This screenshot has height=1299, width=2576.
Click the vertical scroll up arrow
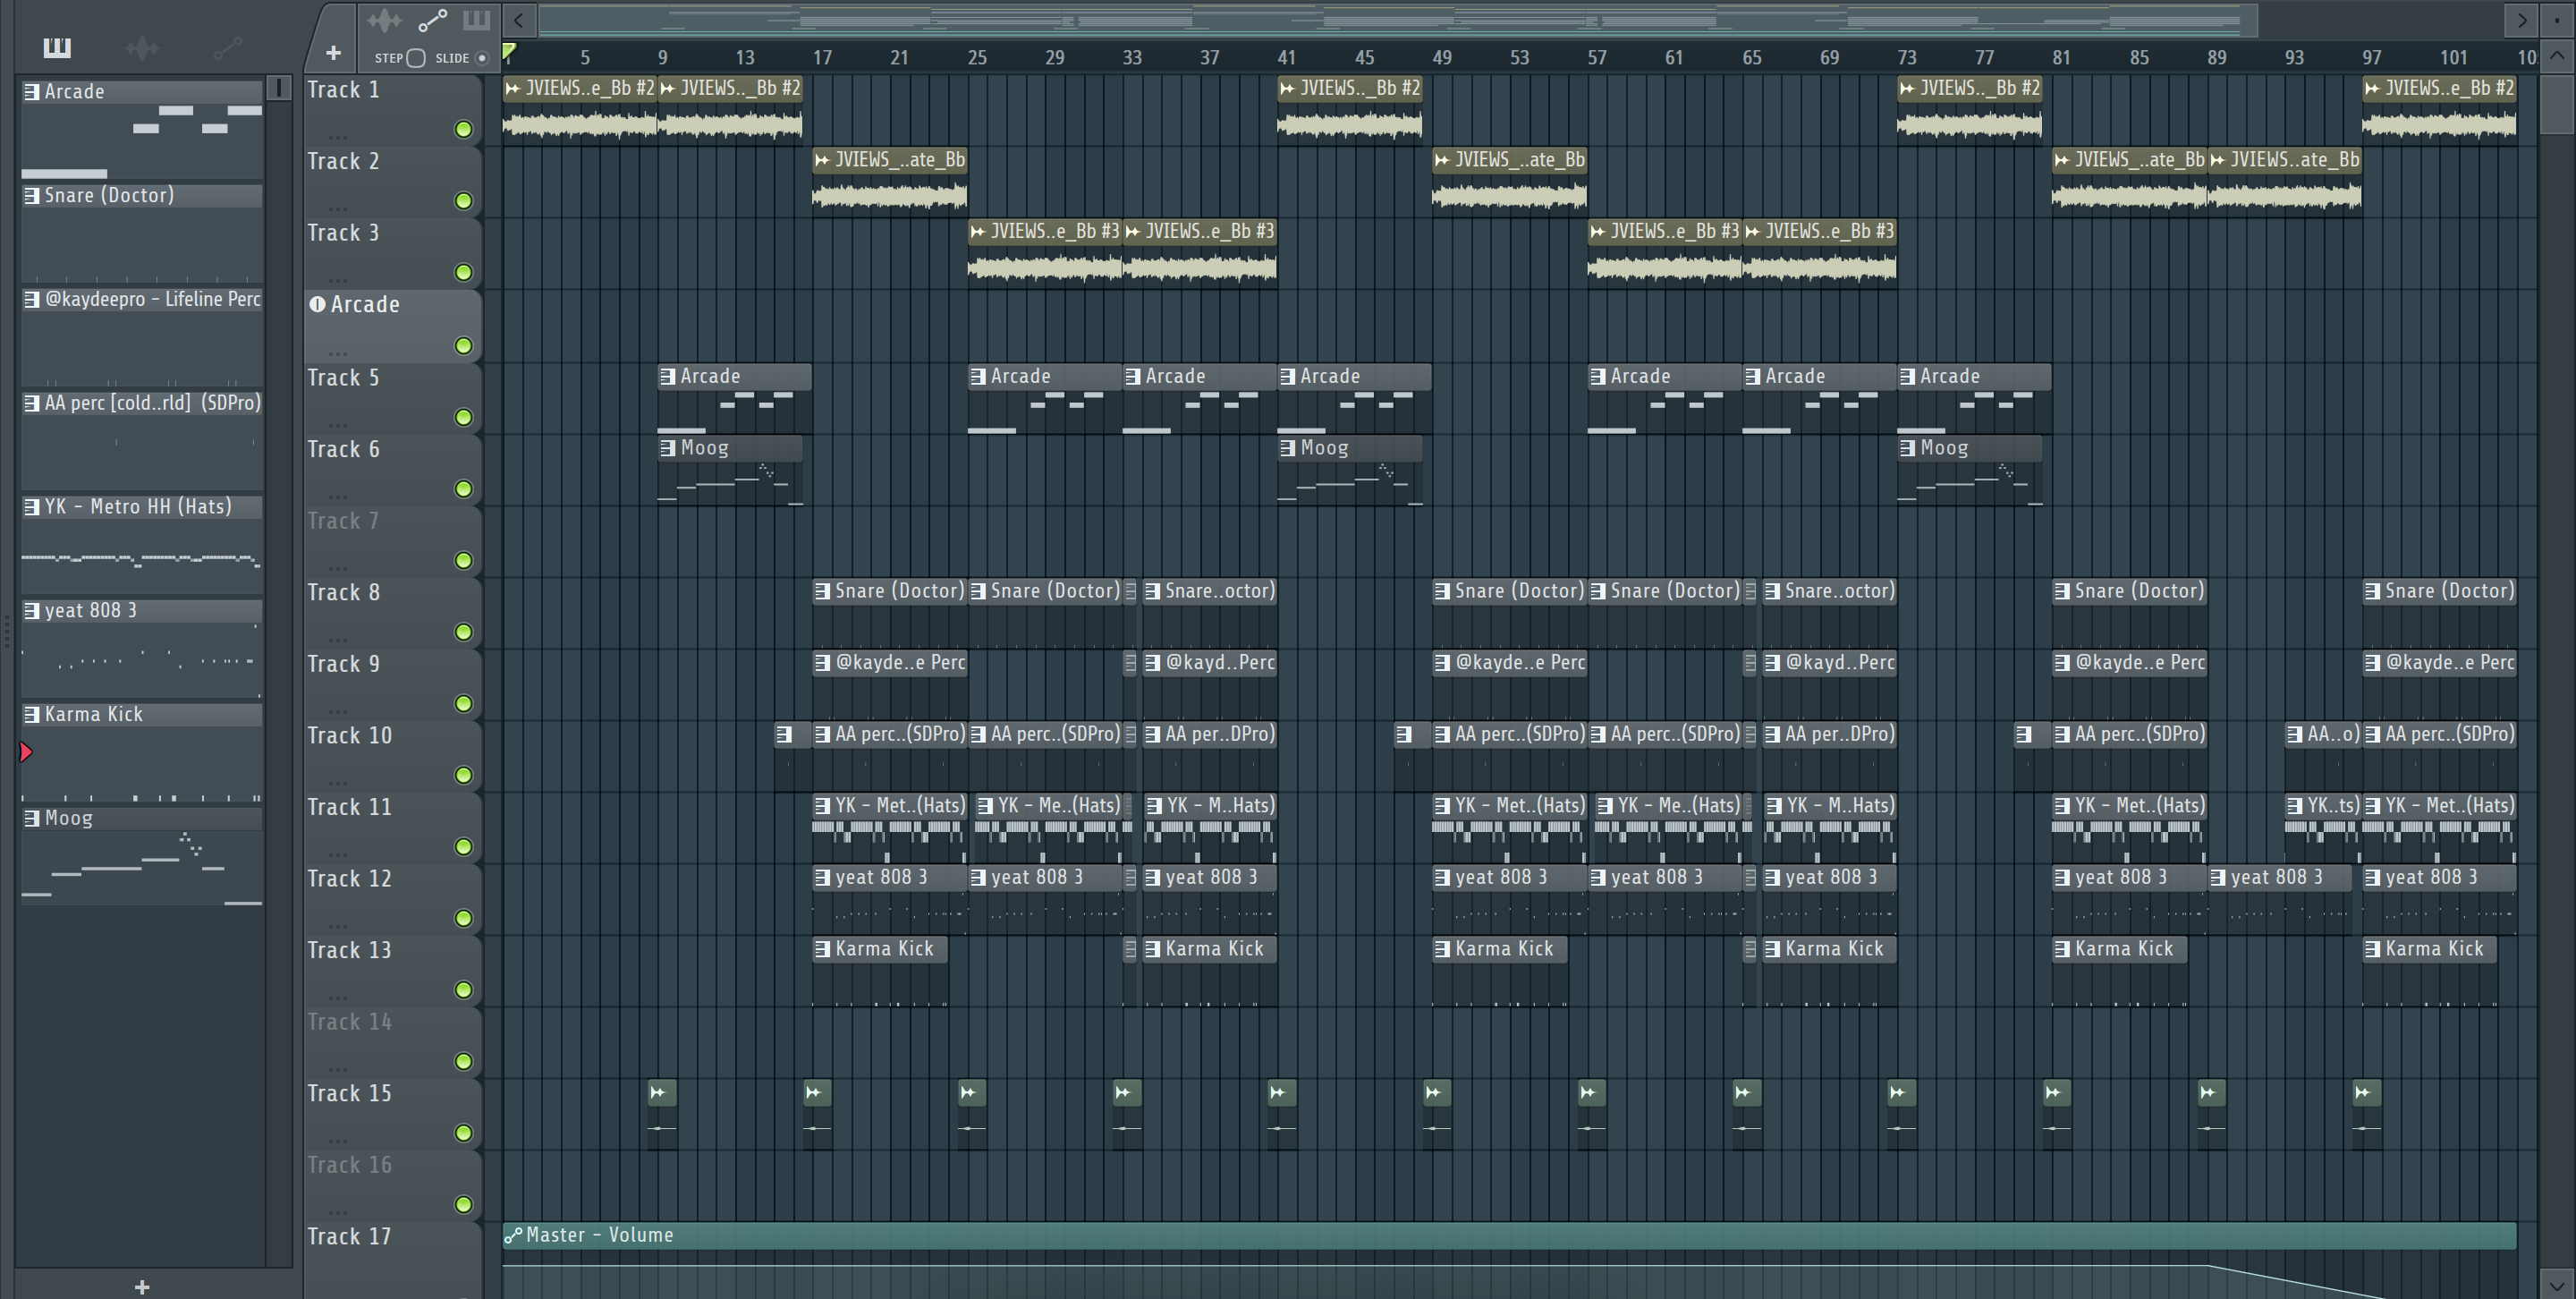click(x=2558, y=55)
